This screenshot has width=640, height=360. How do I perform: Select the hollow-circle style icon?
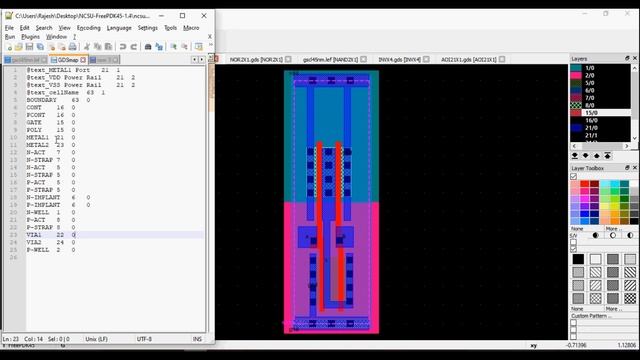click(x=613, y=235)
